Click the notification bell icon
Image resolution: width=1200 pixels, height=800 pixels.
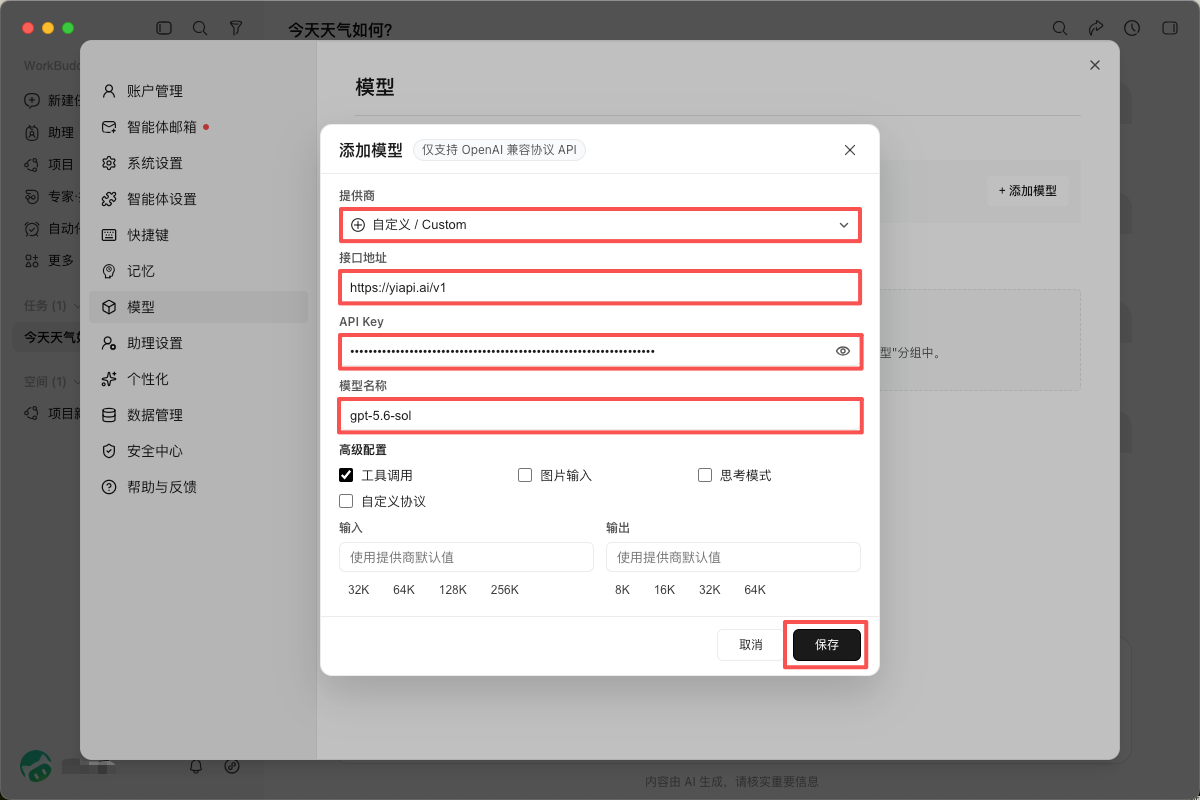click(196, 766)
